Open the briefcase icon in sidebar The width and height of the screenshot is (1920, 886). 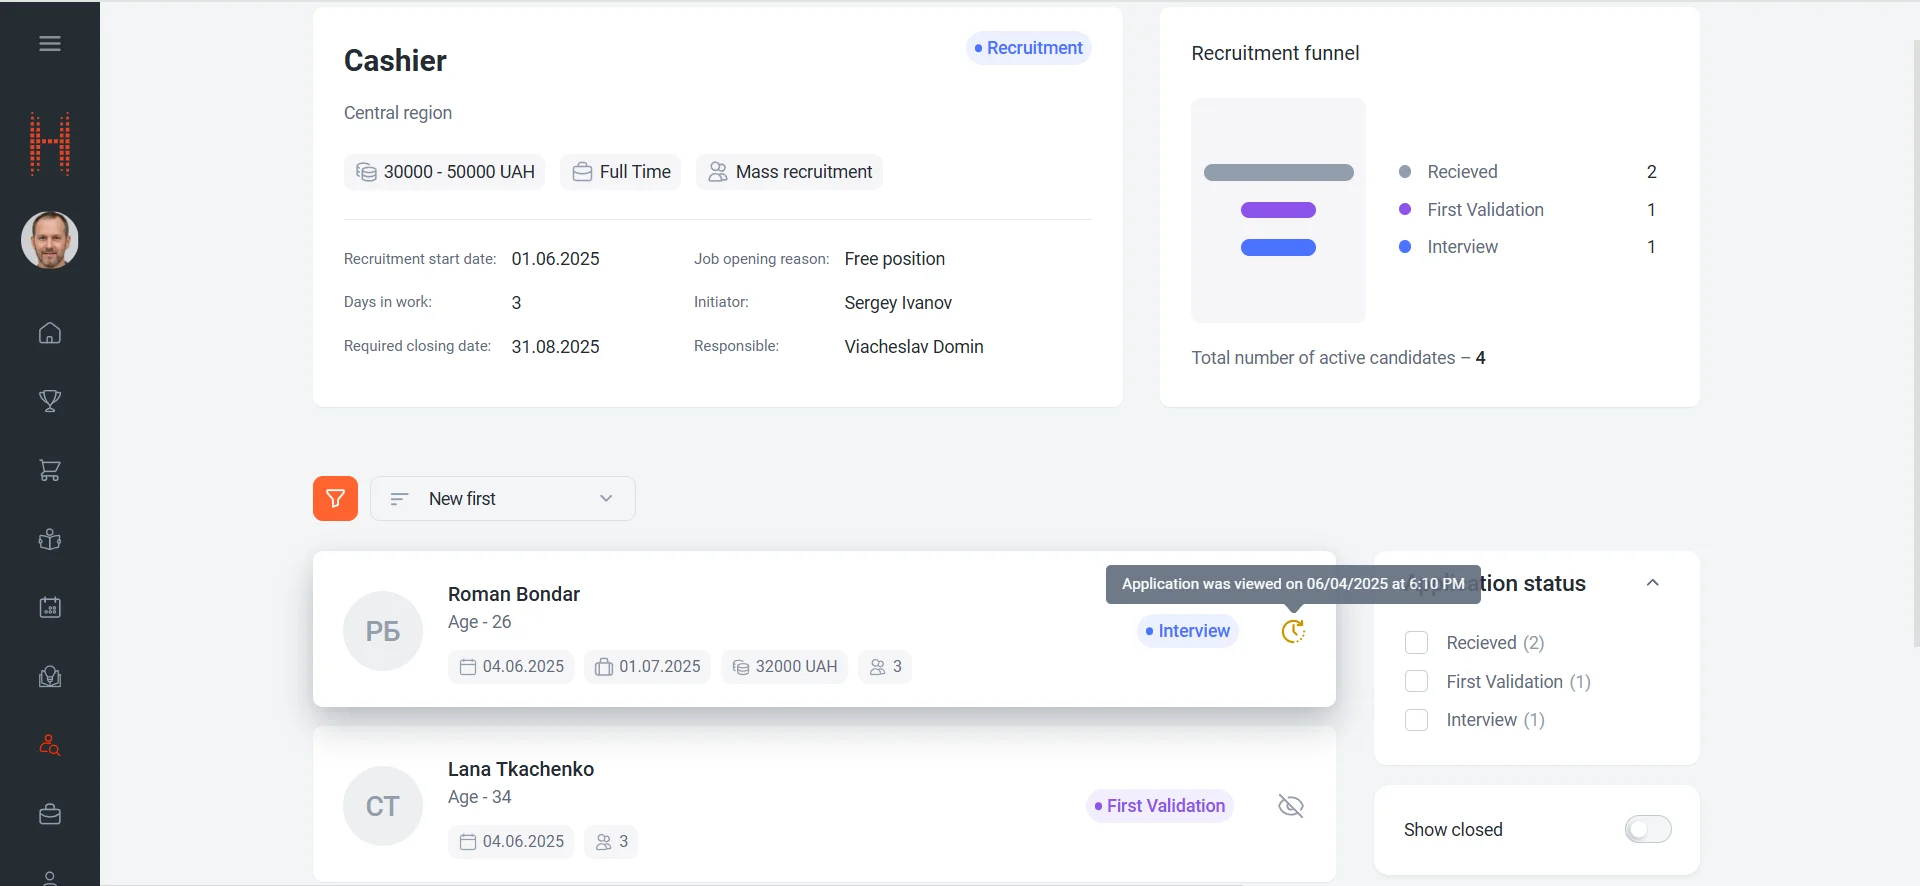point(50,814)
